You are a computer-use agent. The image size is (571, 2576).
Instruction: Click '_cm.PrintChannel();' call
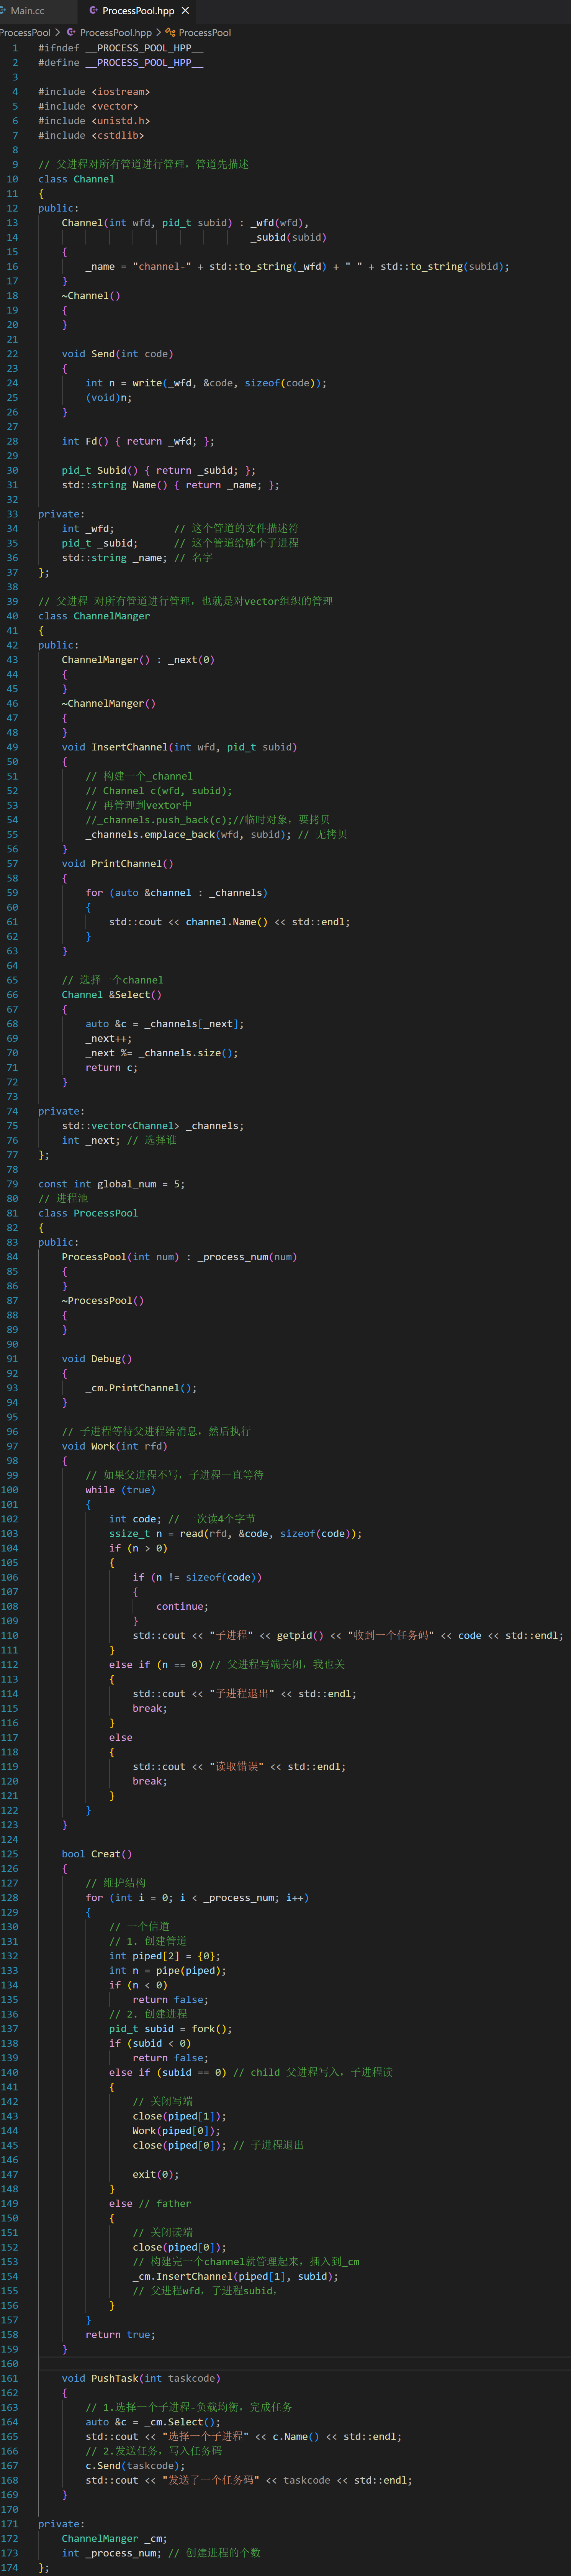click(x=141, y=1388)
